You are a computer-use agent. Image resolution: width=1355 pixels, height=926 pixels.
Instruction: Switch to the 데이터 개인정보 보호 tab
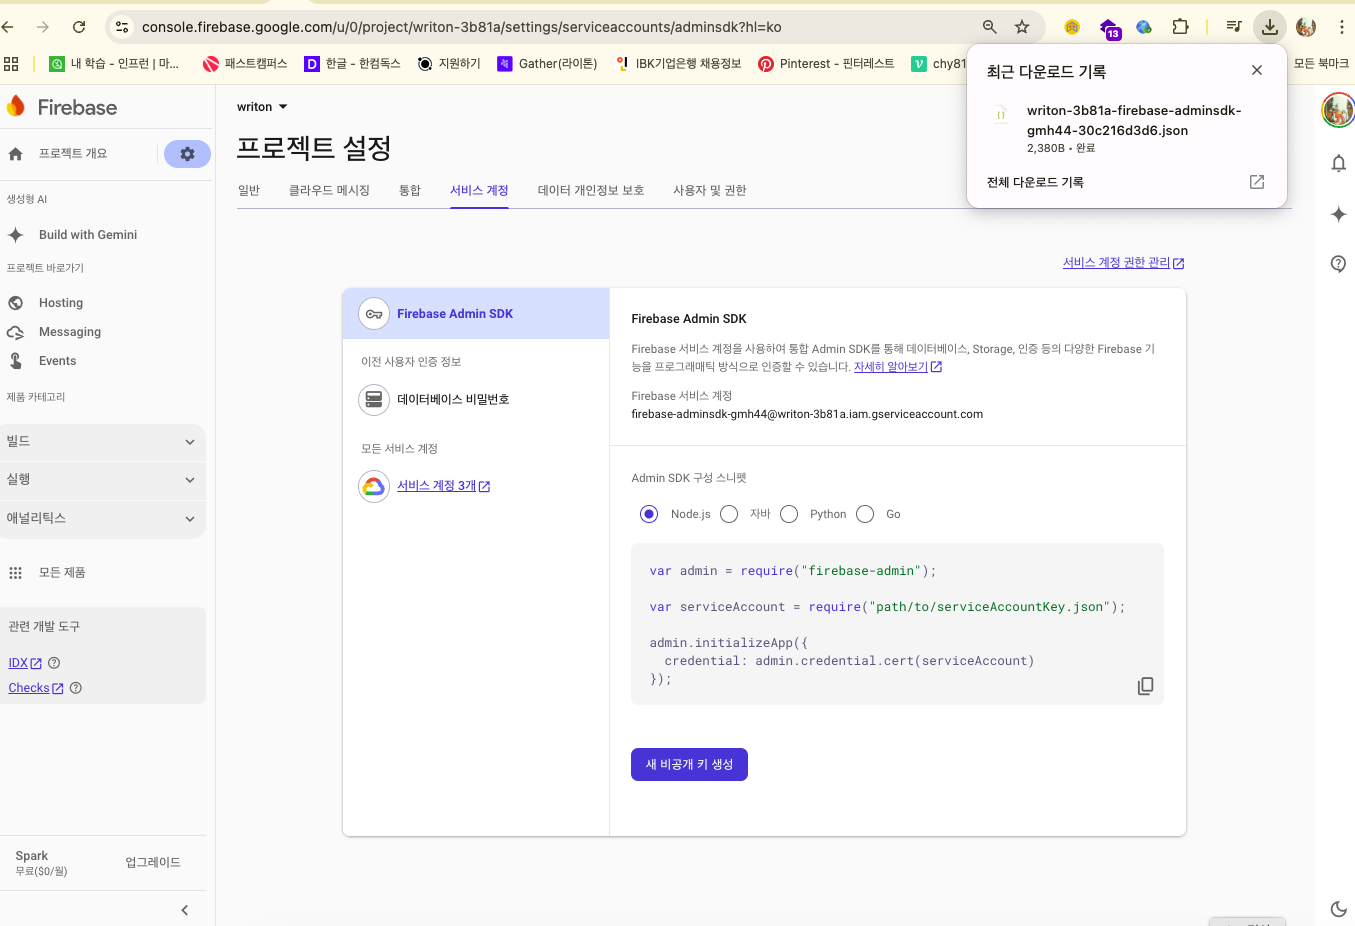coord(591,190)
